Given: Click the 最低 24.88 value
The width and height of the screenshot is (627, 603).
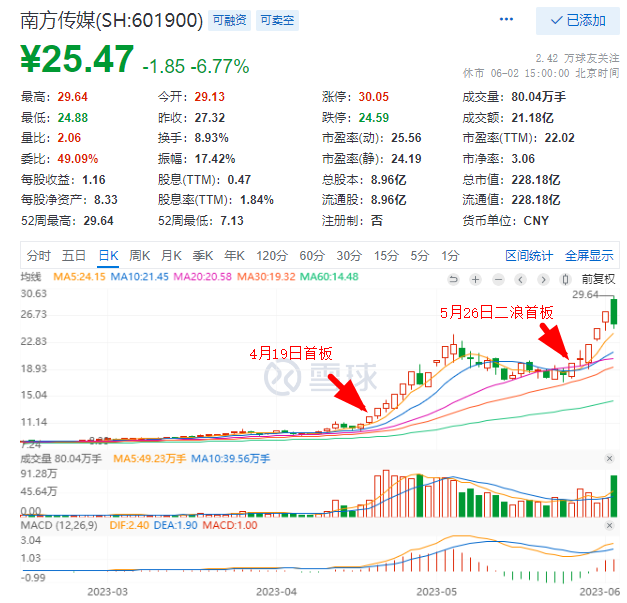Looking at the screenshot, I should [73, 118].
